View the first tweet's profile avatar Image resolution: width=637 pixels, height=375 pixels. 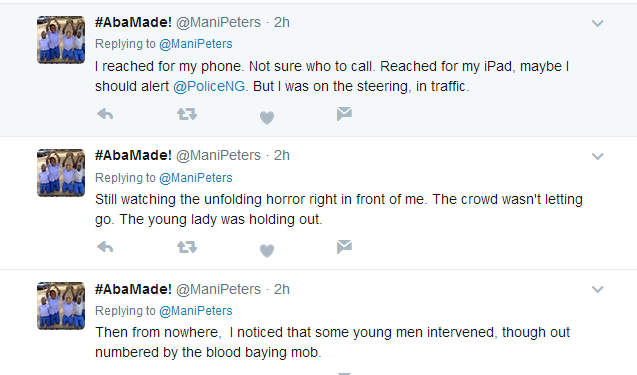coord(61,40)
